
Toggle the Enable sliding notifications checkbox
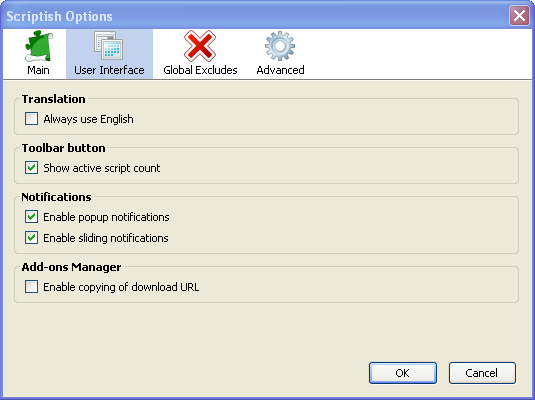(x=31, y=238)
